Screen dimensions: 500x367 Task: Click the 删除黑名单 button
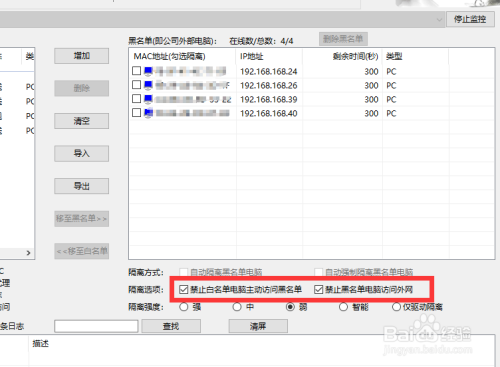[x=343, y=39]
